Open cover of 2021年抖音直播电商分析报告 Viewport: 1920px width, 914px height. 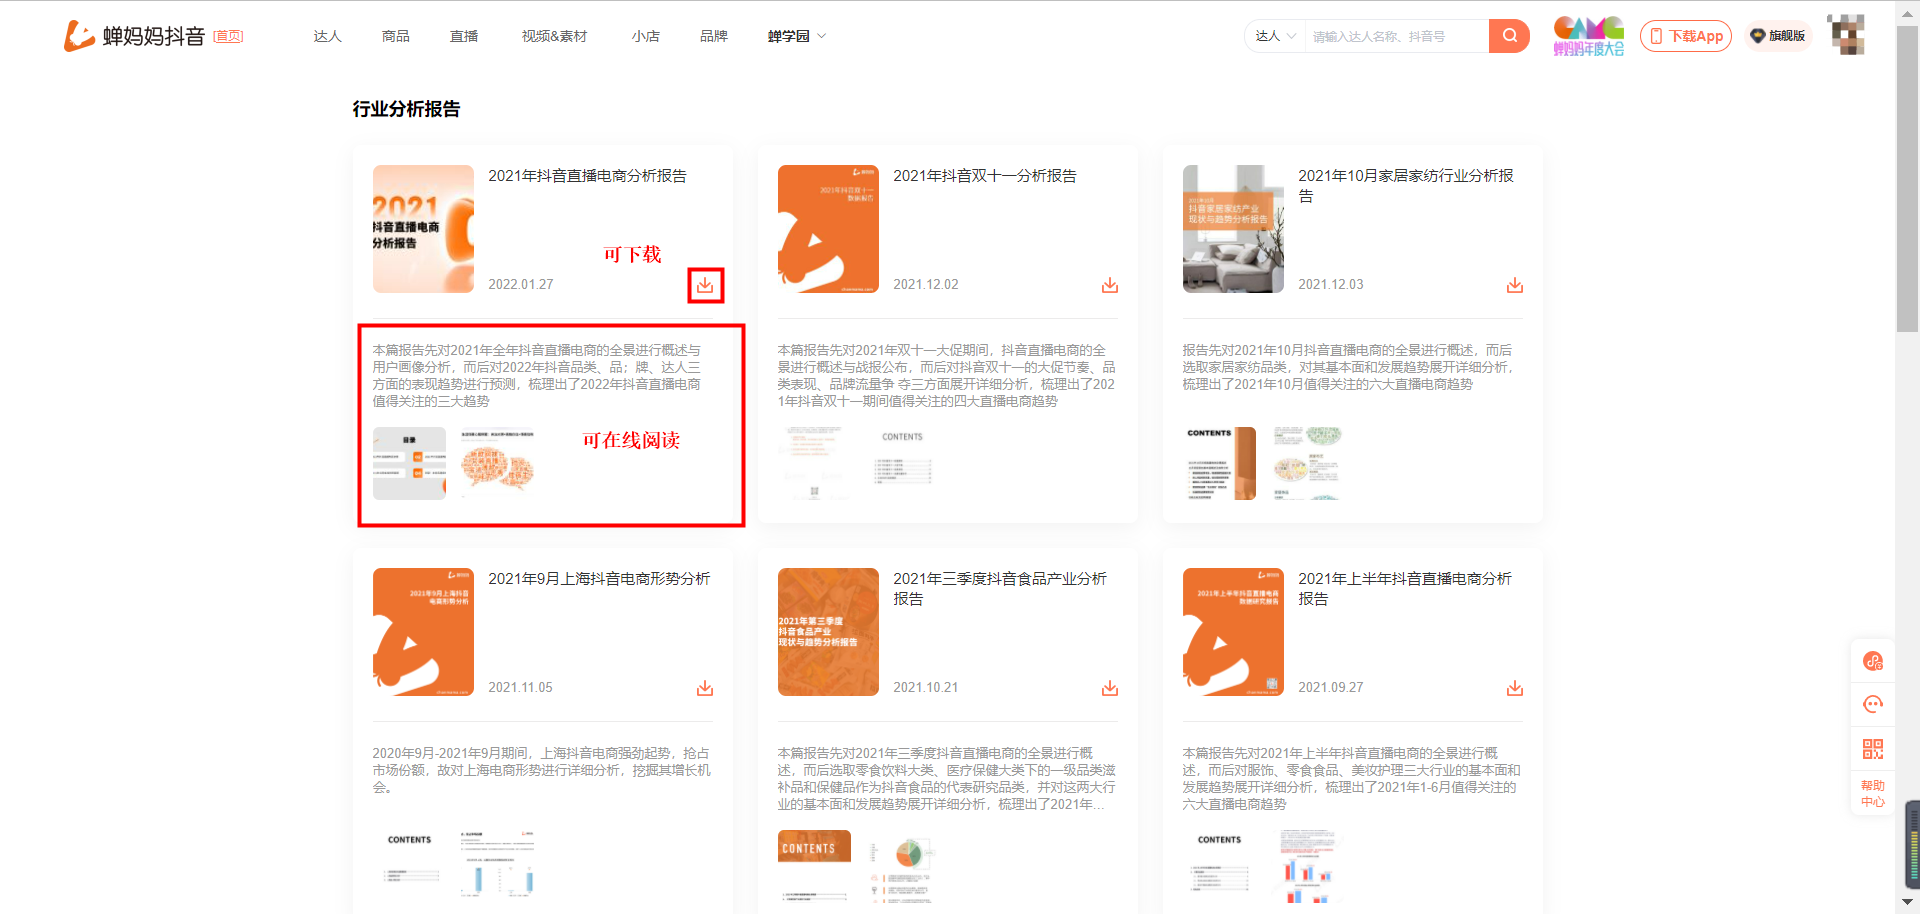[423, 229]
